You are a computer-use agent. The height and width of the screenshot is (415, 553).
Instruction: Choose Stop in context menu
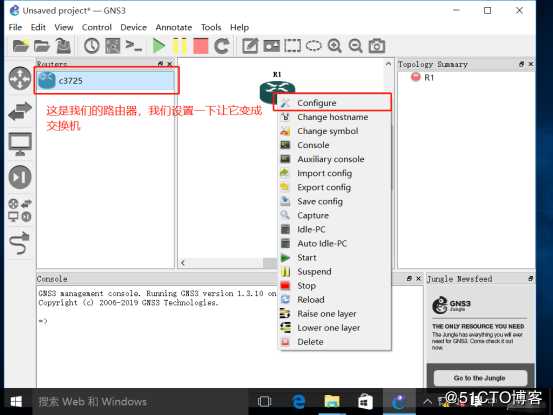point(335,286)
